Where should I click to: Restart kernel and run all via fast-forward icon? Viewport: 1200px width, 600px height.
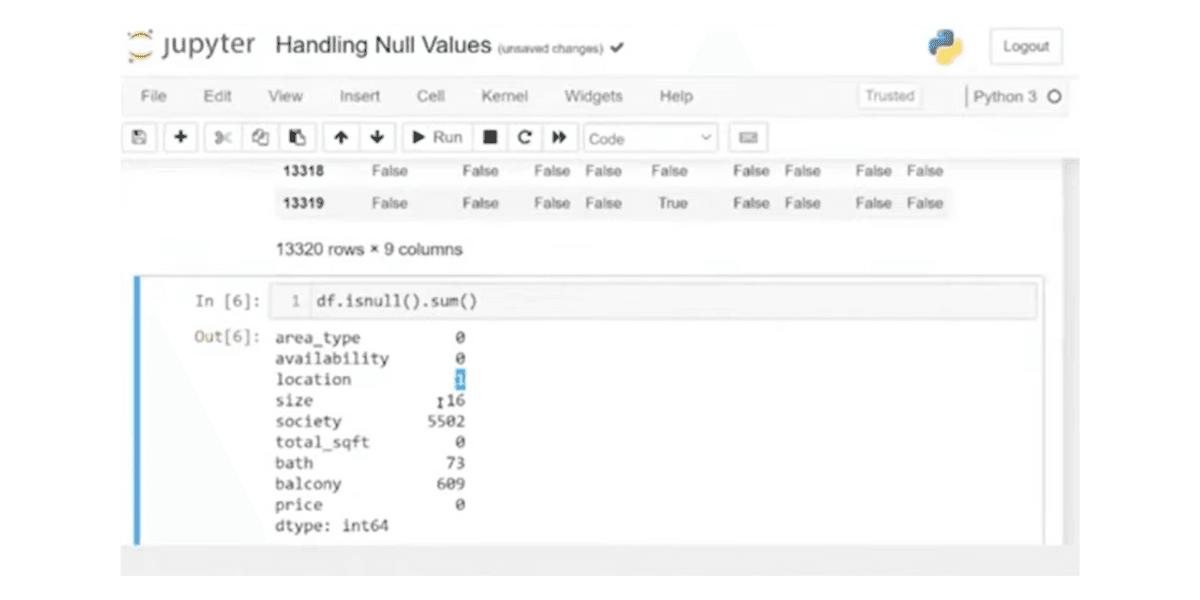point(560,137)
